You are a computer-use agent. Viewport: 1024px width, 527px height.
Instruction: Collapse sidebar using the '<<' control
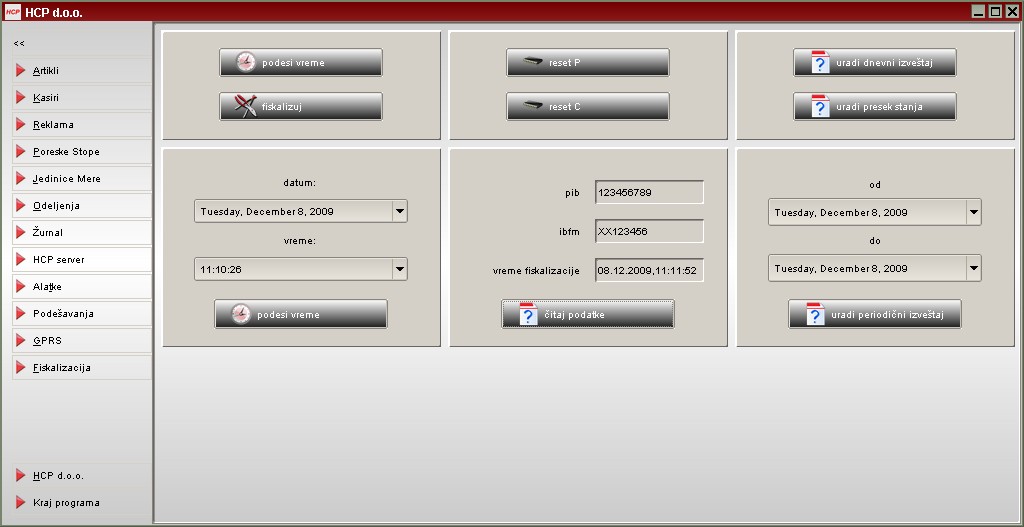19,44
